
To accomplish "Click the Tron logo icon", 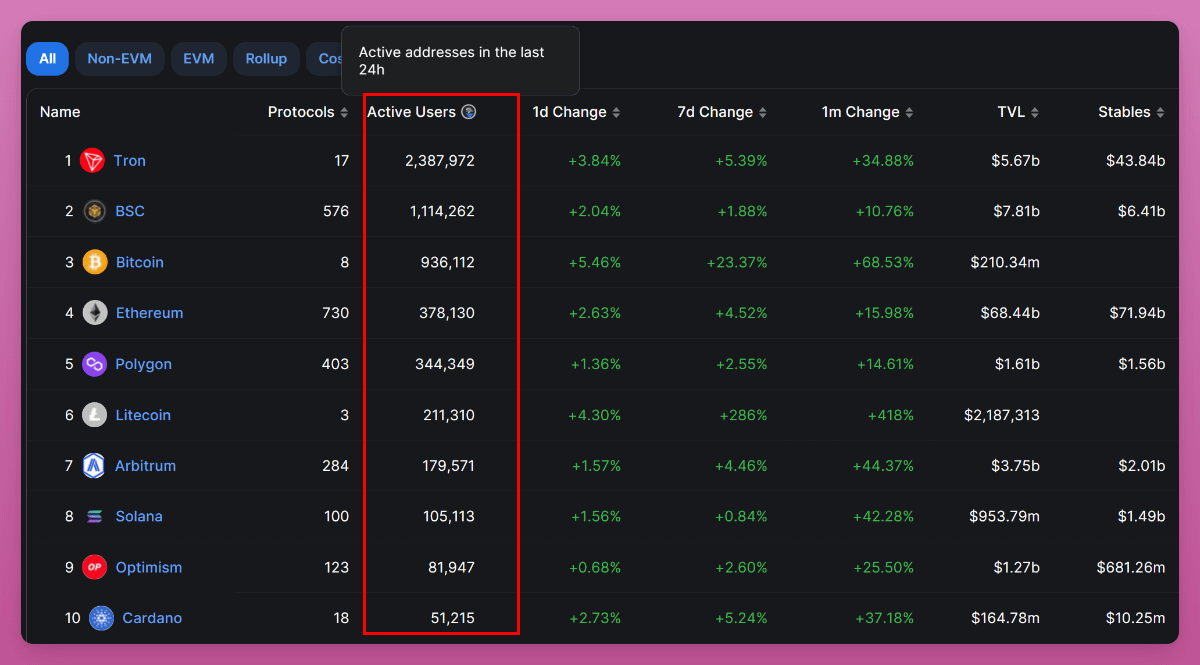I will click(x=93, y=160).
